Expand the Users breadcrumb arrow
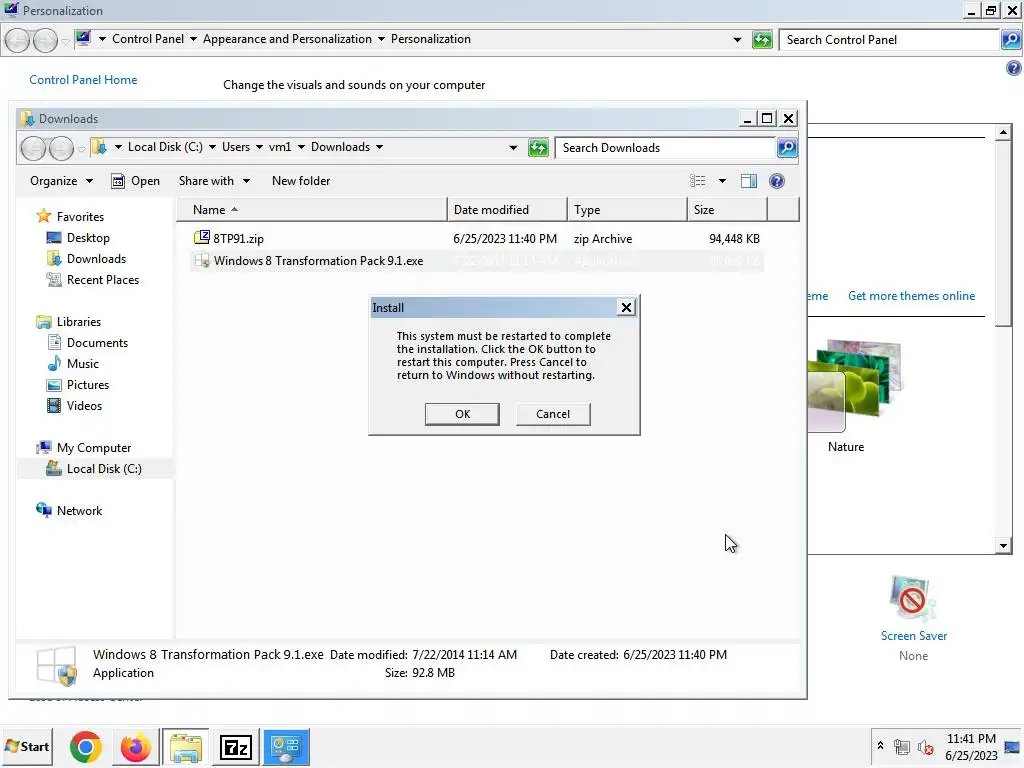 click(259, 148)
